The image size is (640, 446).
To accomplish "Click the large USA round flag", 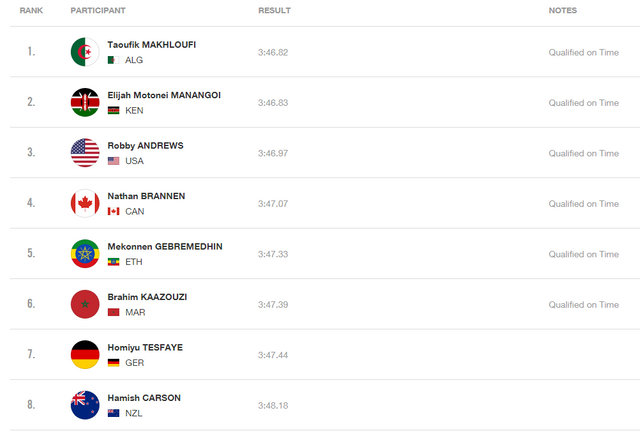I will [x=85, y=153].
